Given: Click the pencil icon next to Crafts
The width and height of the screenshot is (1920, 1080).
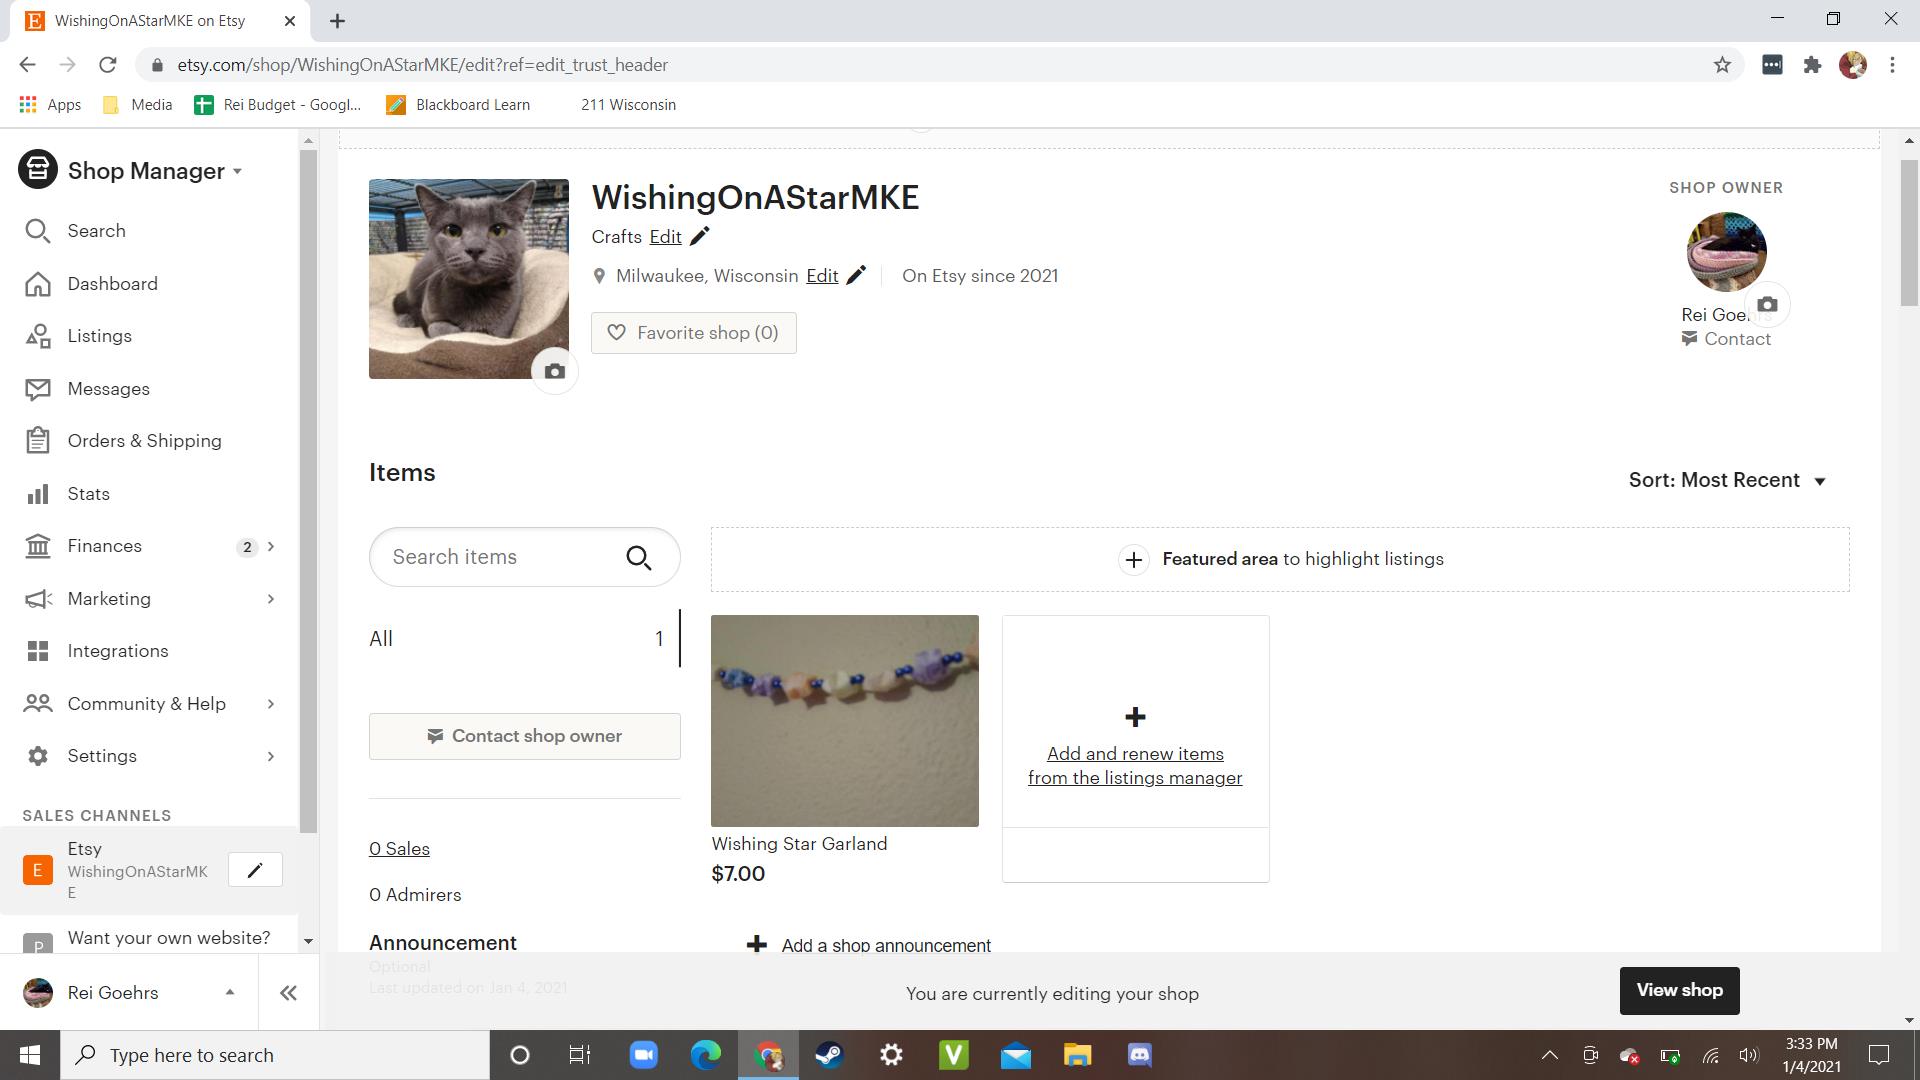Looking at the screenshot, I should click(x=700, y=237).
